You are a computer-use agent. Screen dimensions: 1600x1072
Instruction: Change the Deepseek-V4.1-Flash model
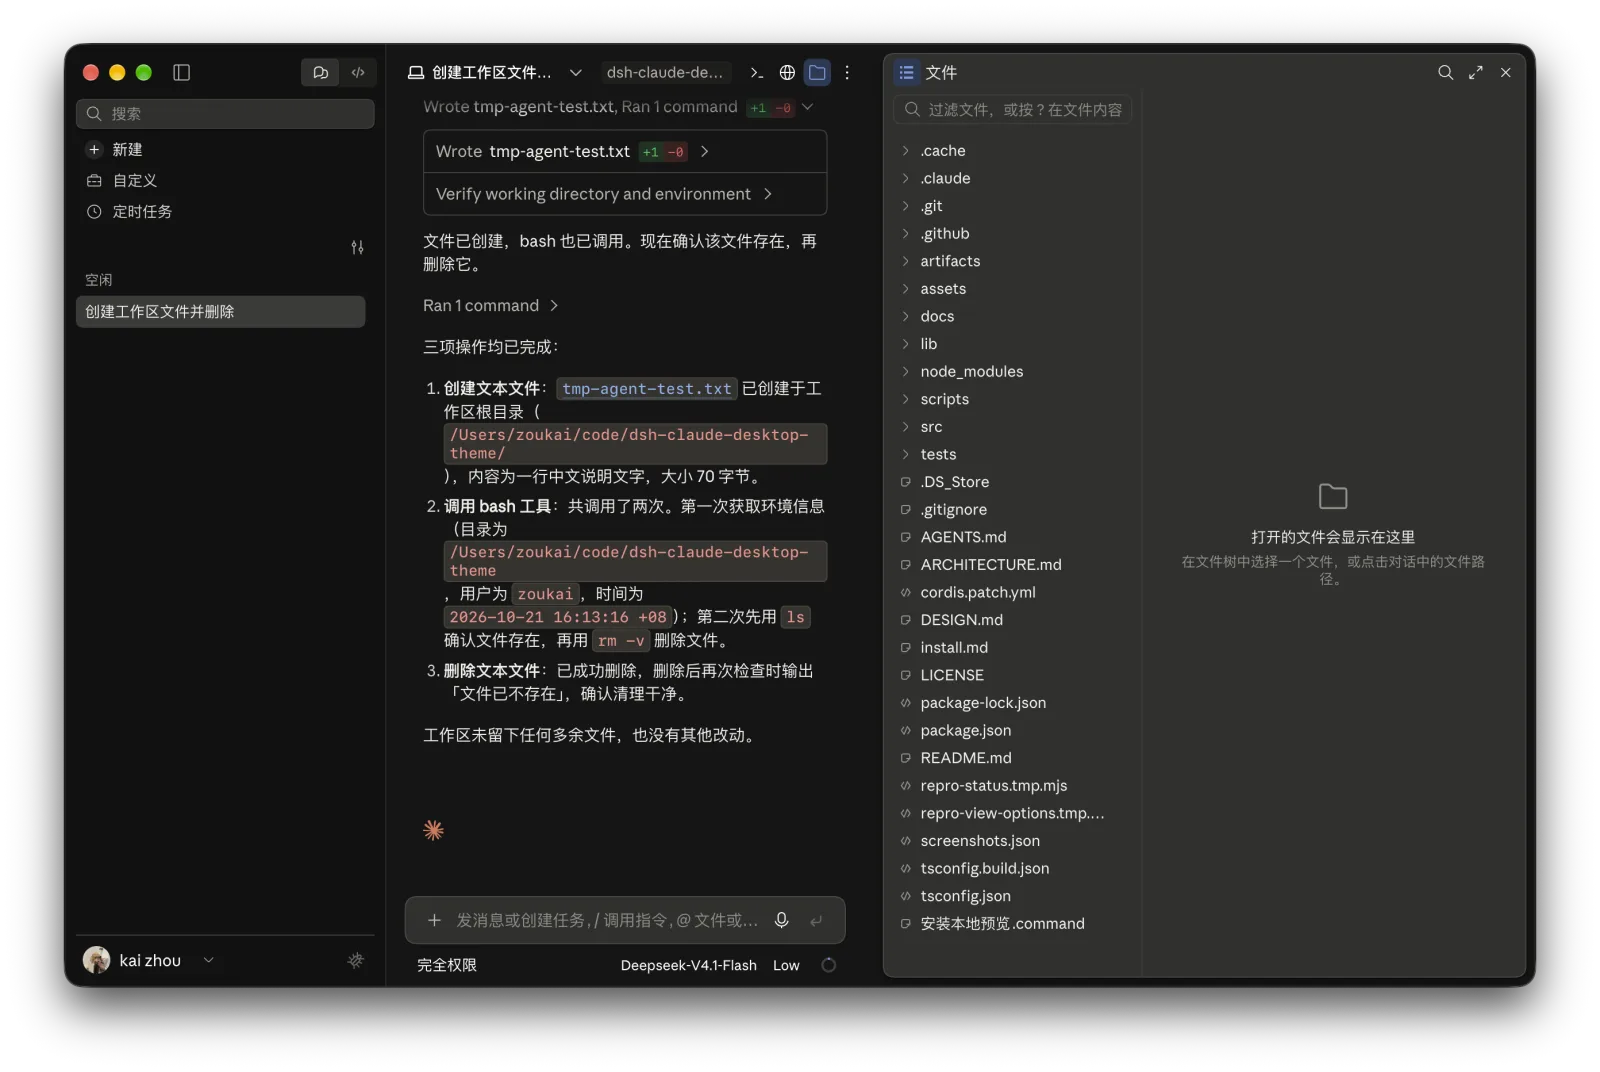coord(688,965)
